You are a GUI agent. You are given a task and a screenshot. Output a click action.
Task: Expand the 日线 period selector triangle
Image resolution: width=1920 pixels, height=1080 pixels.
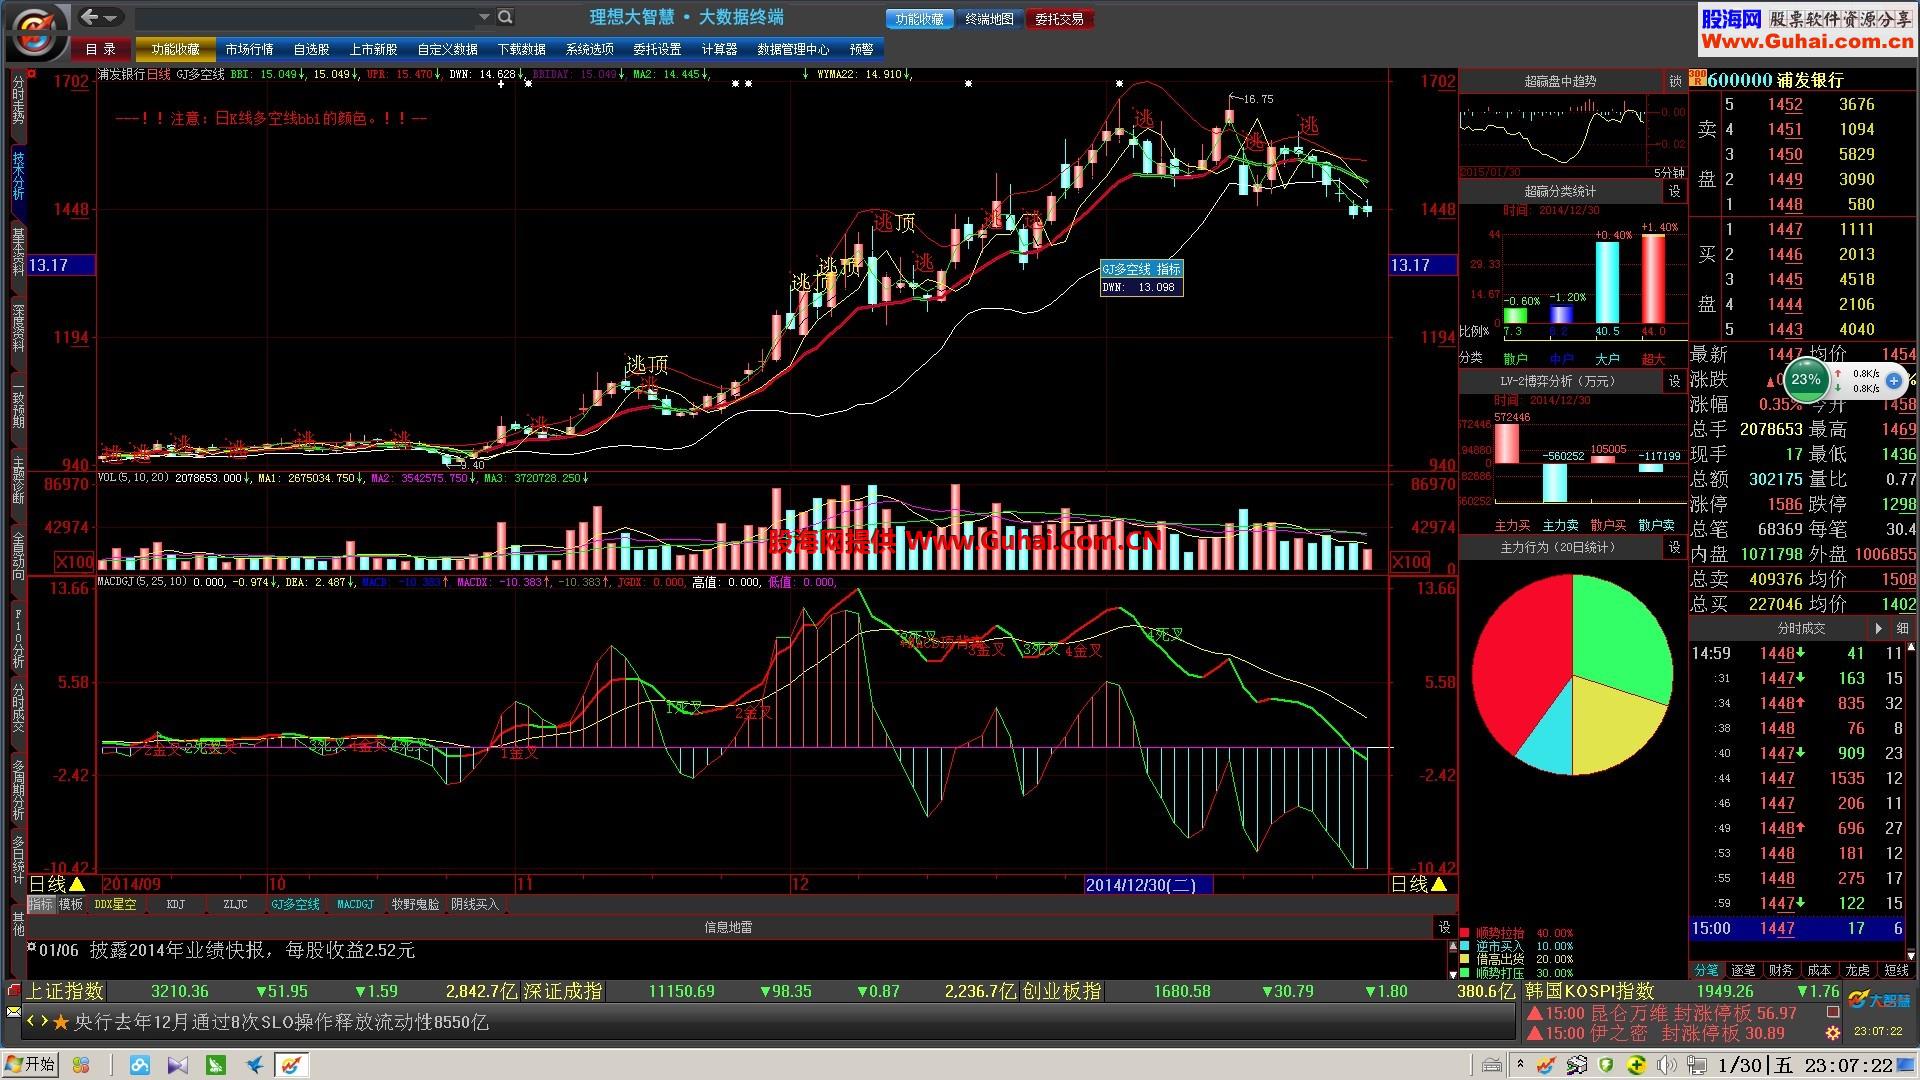(77, 884)
